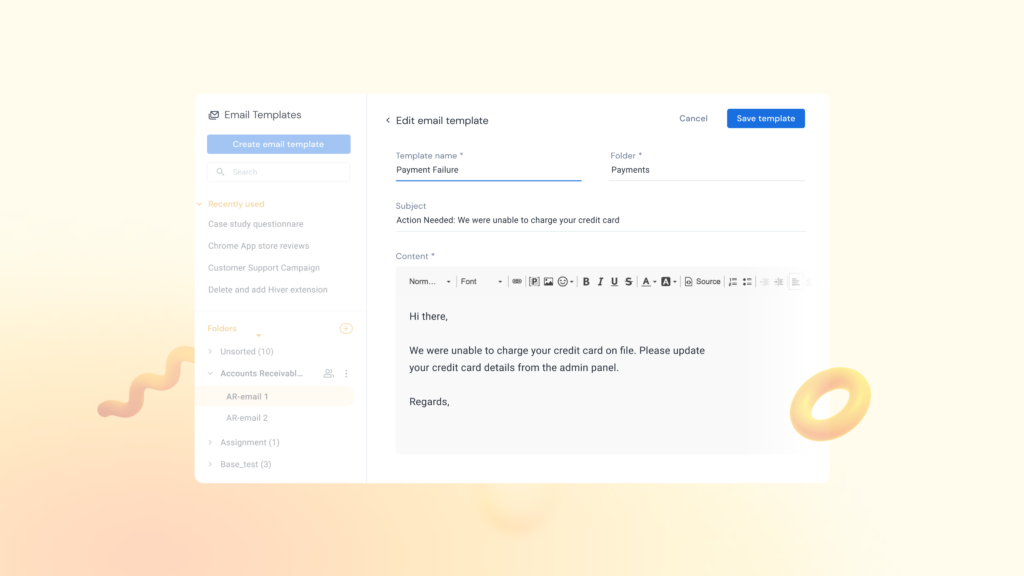Click the Save template button
This screenshot has height=576, width=1024.
[765, 118]
